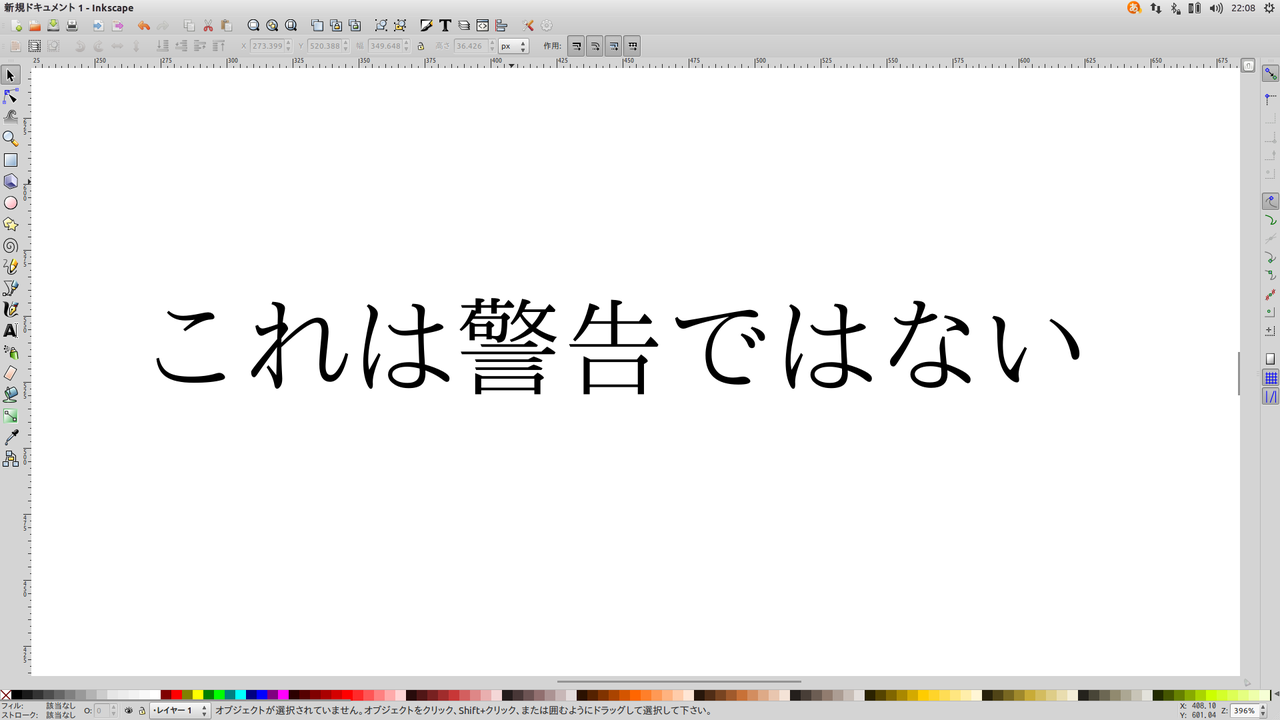Image resolution: width=1280 pixels, height=720 pixels.
Task: Toggle third 作用 move gradients button
Action: click(613, 46)
